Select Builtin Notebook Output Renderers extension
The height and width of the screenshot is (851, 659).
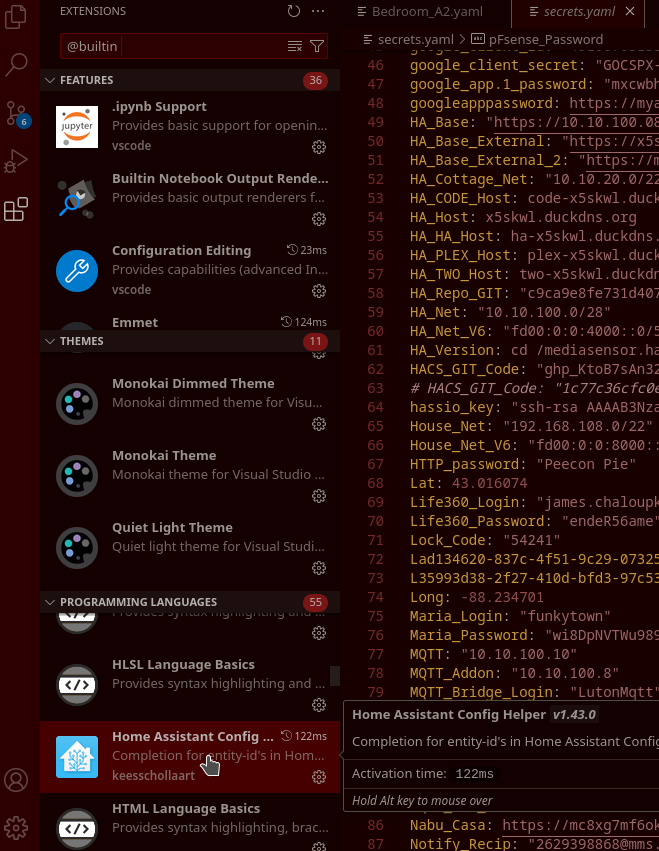(x=190, y=199)
